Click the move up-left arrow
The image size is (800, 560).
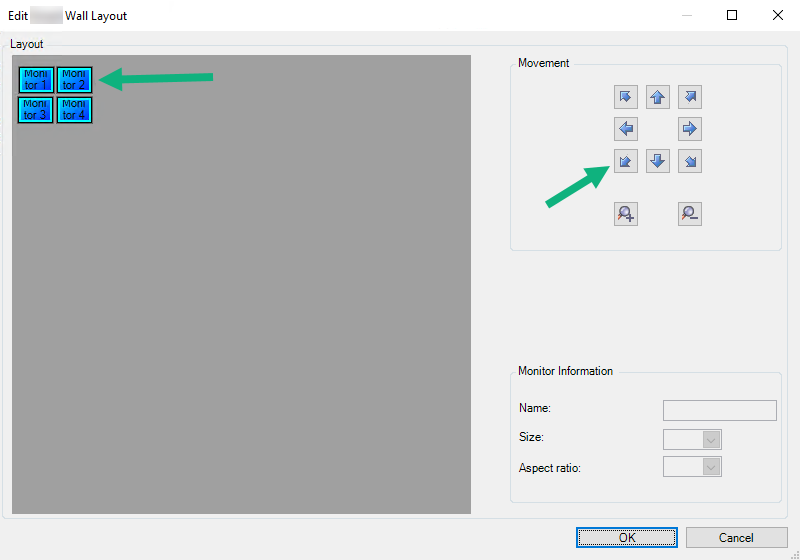pyautogui.click(x=626, y=97)
